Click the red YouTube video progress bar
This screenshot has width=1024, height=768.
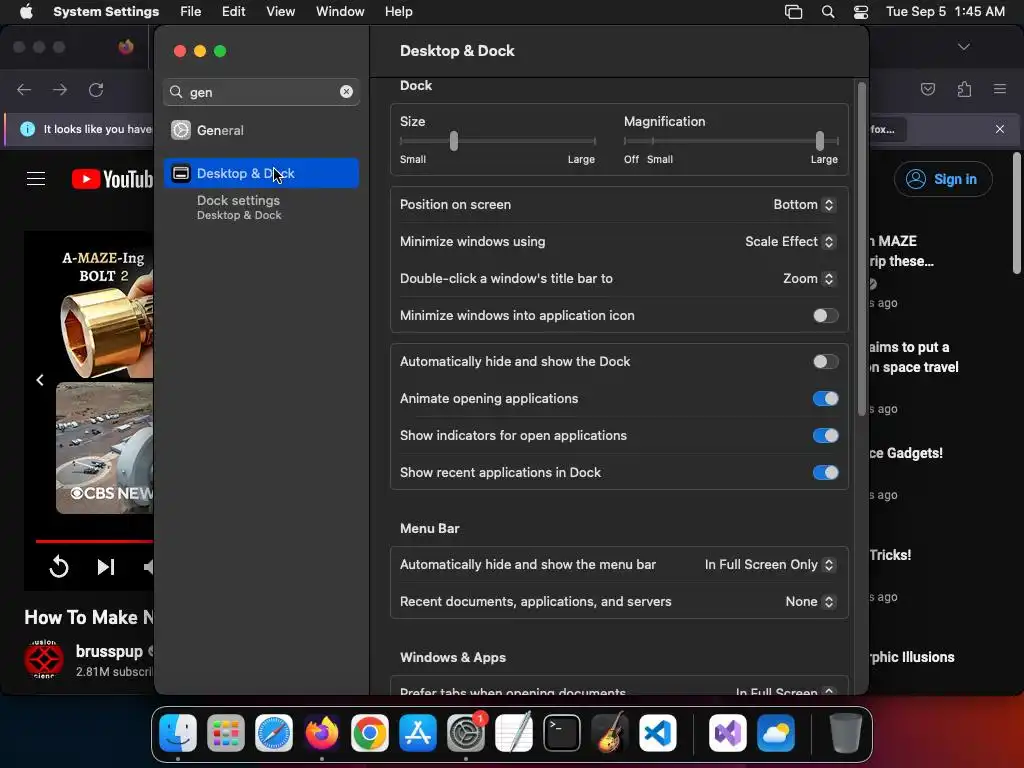[95, 541]
